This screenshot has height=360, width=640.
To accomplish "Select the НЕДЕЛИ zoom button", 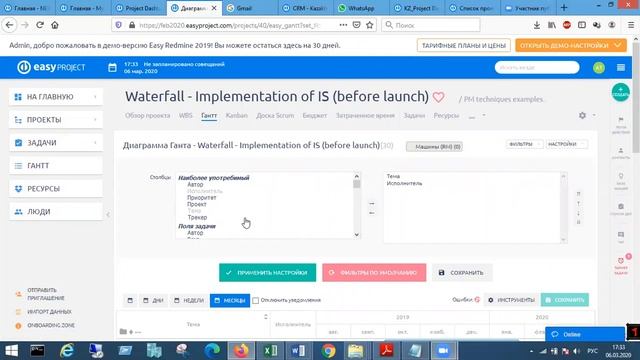I will 189,300.
